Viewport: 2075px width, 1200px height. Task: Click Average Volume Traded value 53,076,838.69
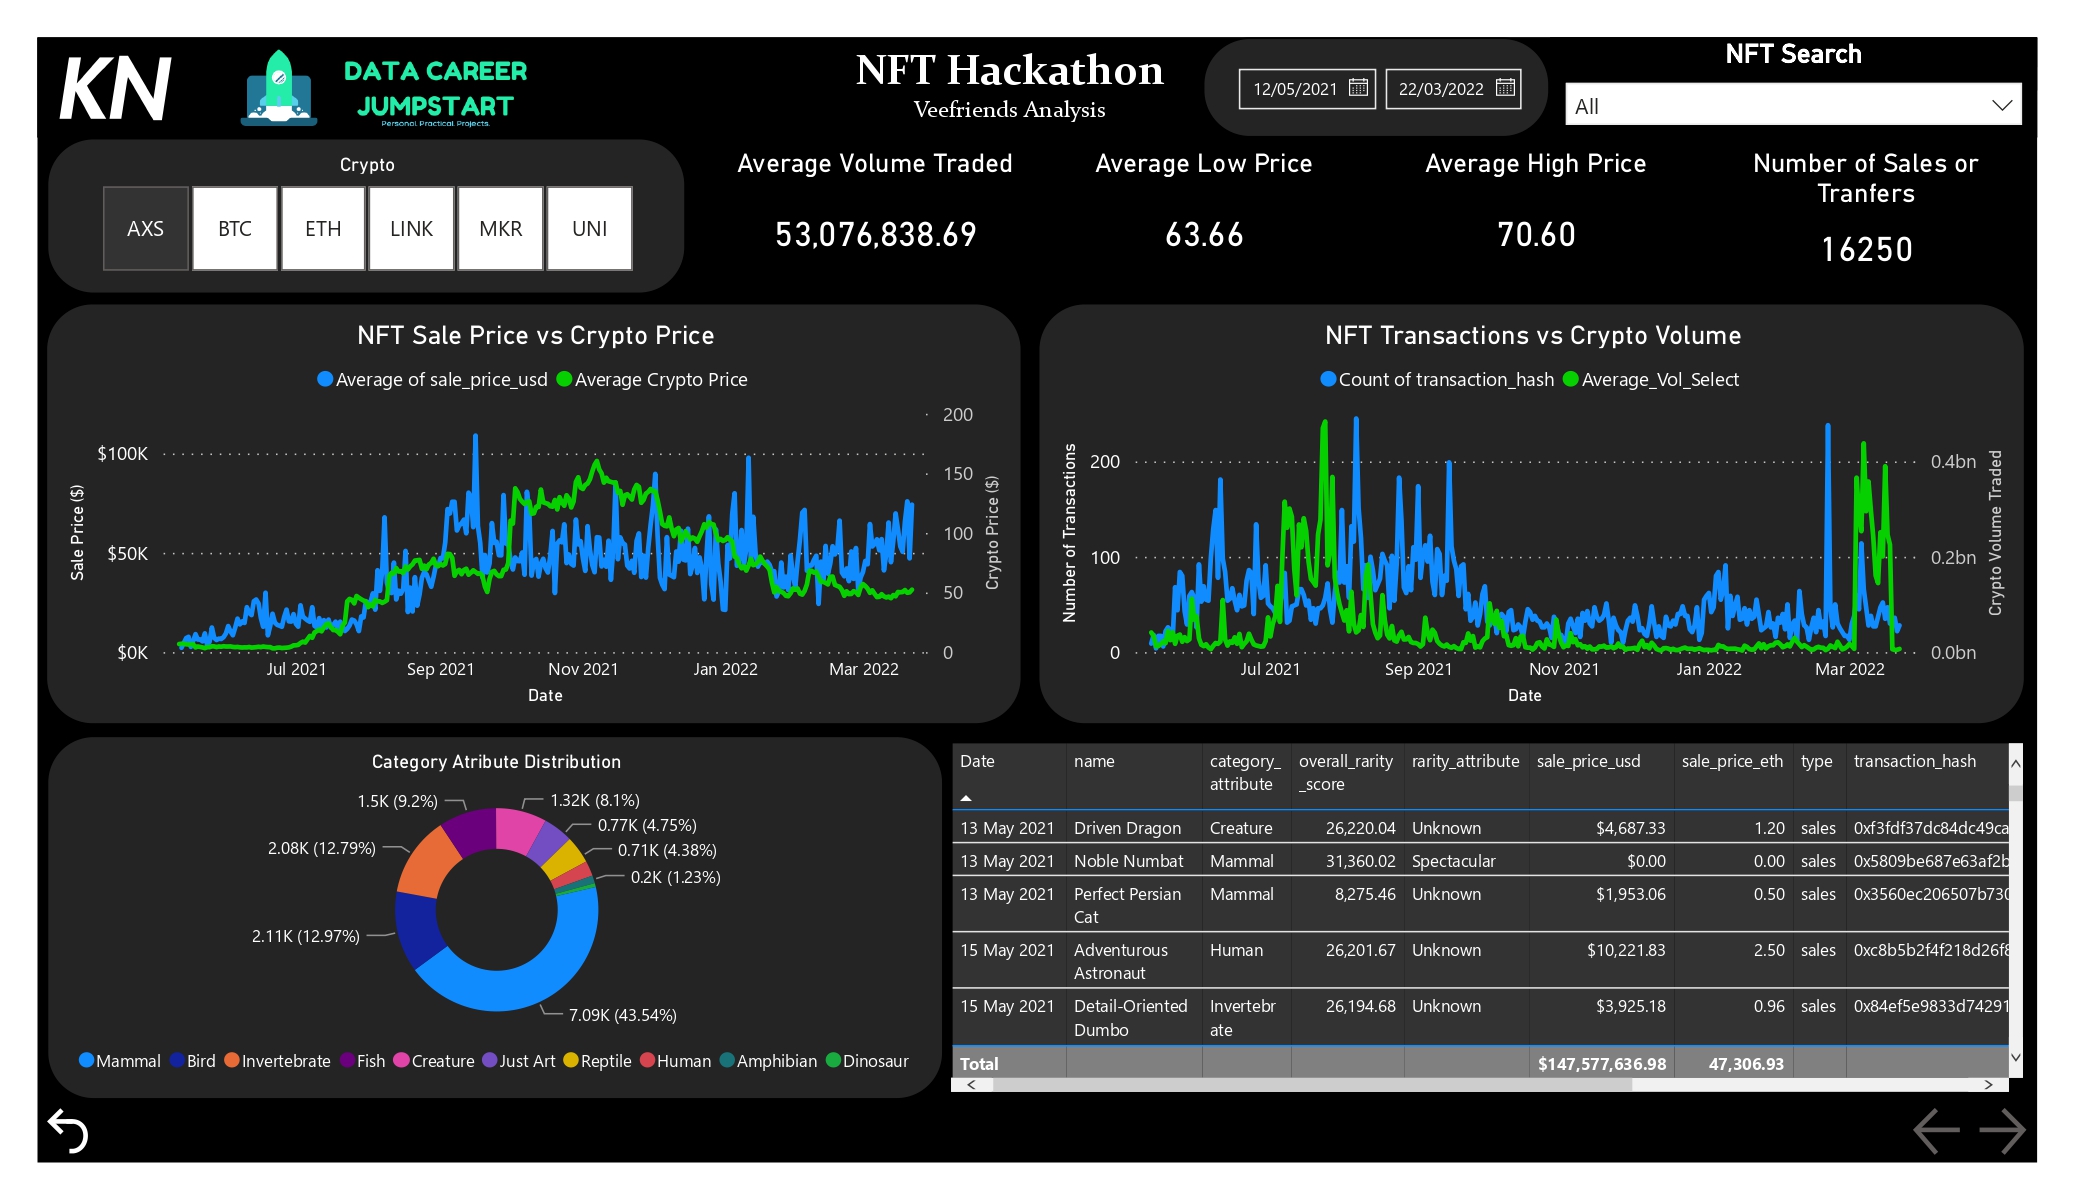tap(875, 234)
